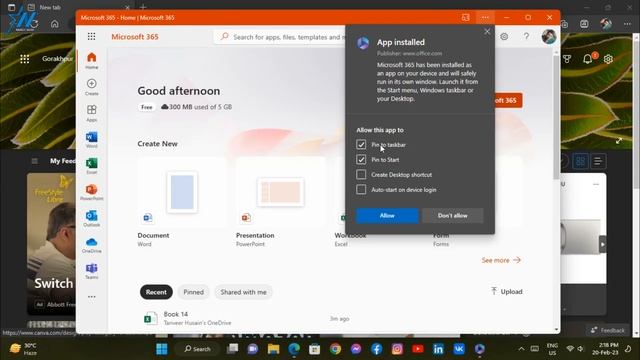
Task: Enable Create Desktop shortcut checkbox
Action: pos(361,175)
